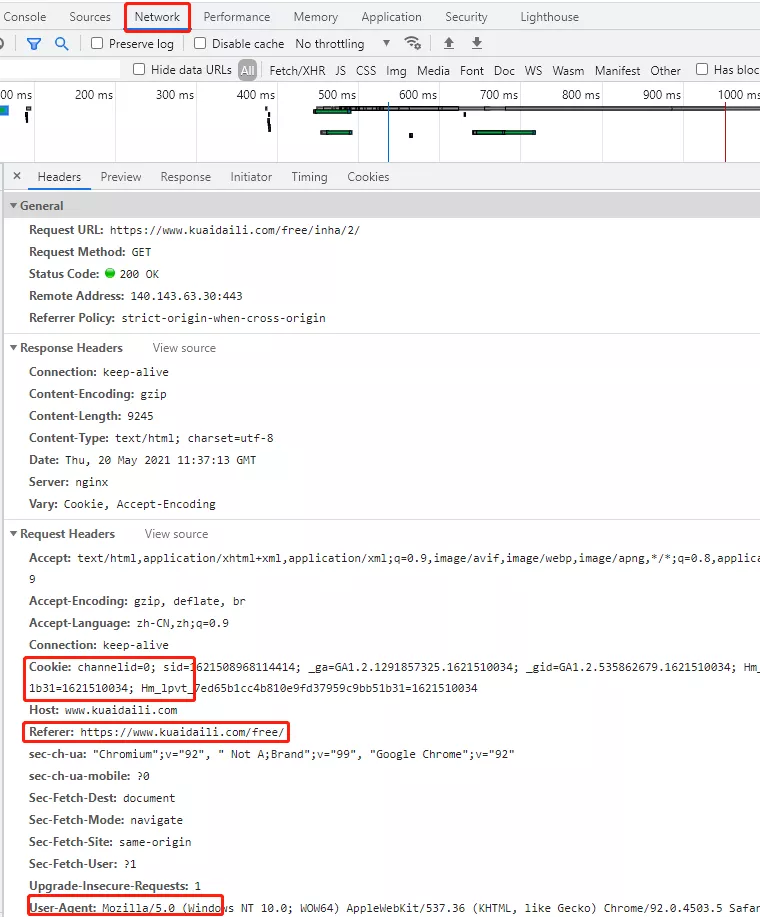Switch to the Console tab
This screenshot has height=917, width=760.
pos(25,17)
